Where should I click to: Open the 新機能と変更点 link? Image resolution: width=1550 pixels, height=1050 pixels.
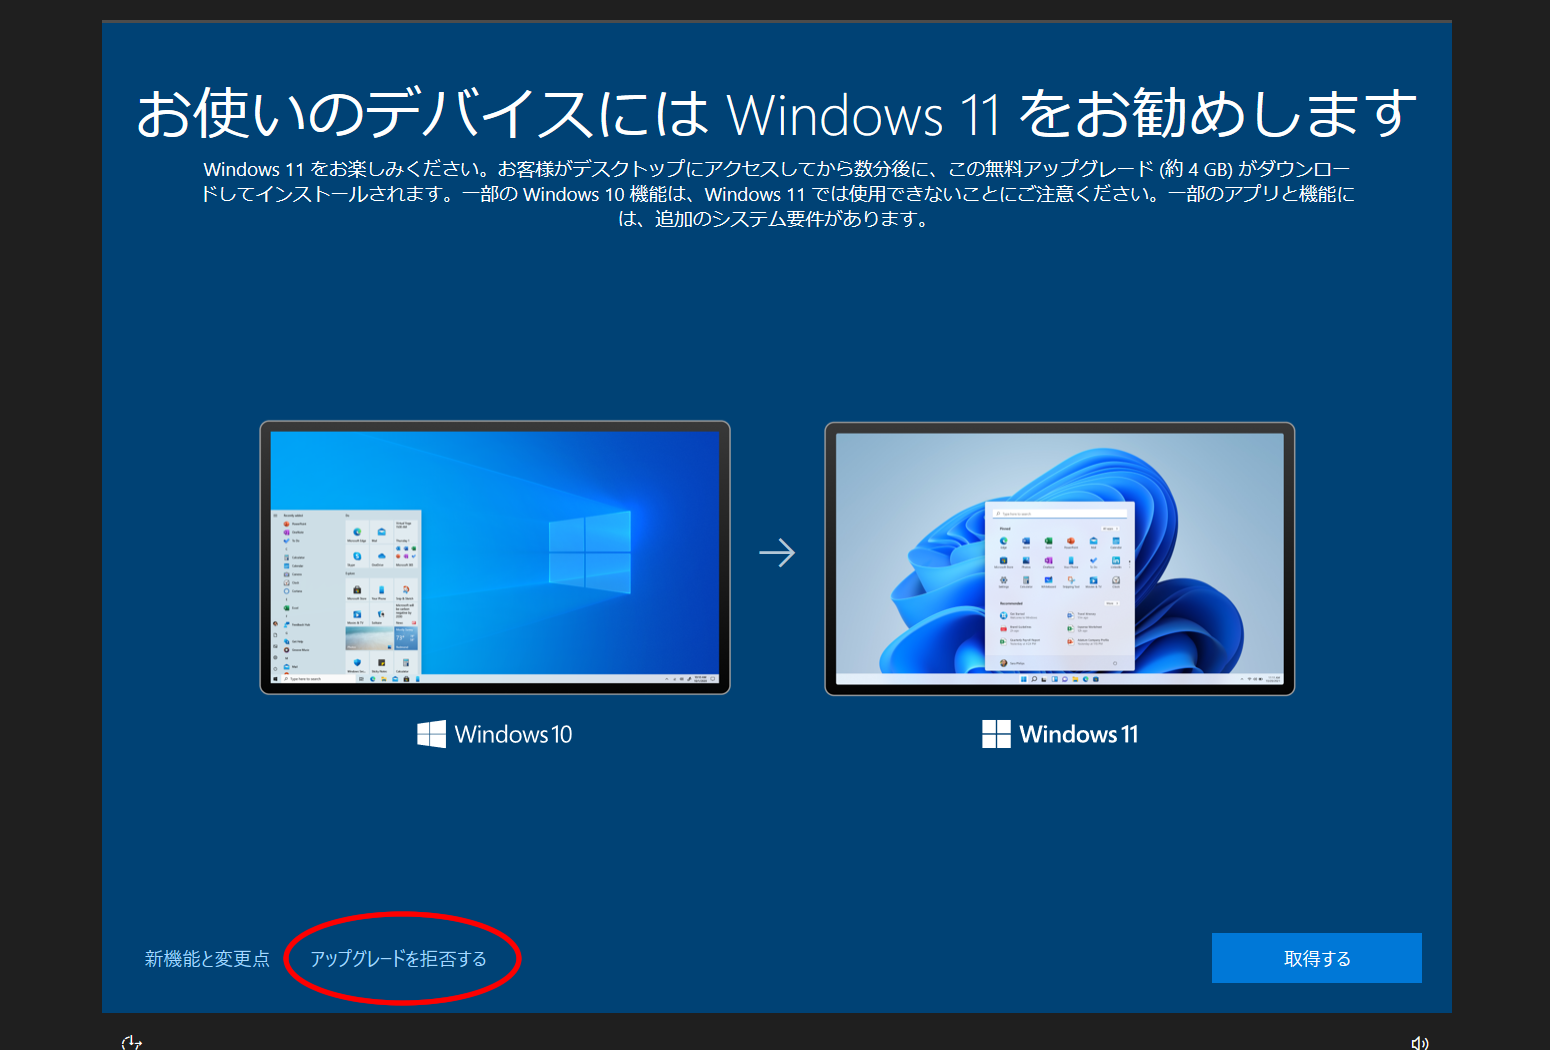click(207, 958)
